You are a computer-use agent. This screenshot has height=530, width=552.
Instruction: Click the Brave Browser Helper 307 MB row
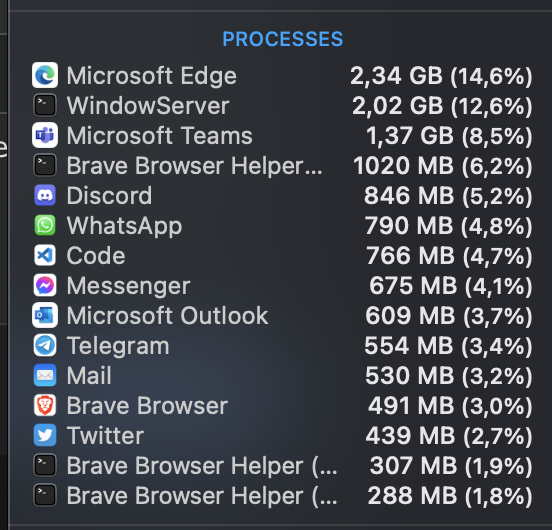point(282,466)
